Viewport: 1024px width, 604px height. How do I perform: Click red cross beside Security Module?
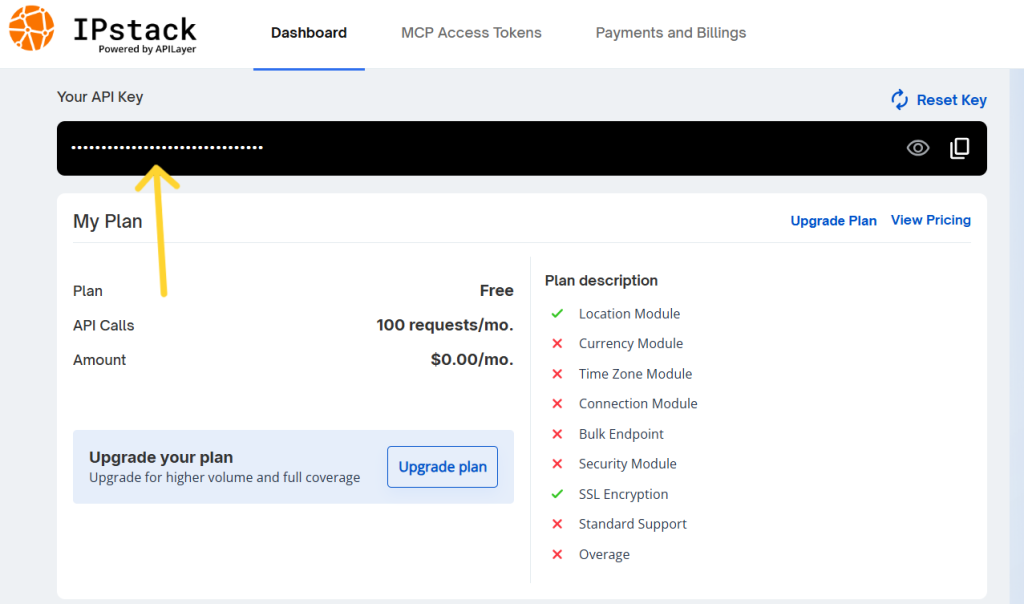[x=557, y=464]
